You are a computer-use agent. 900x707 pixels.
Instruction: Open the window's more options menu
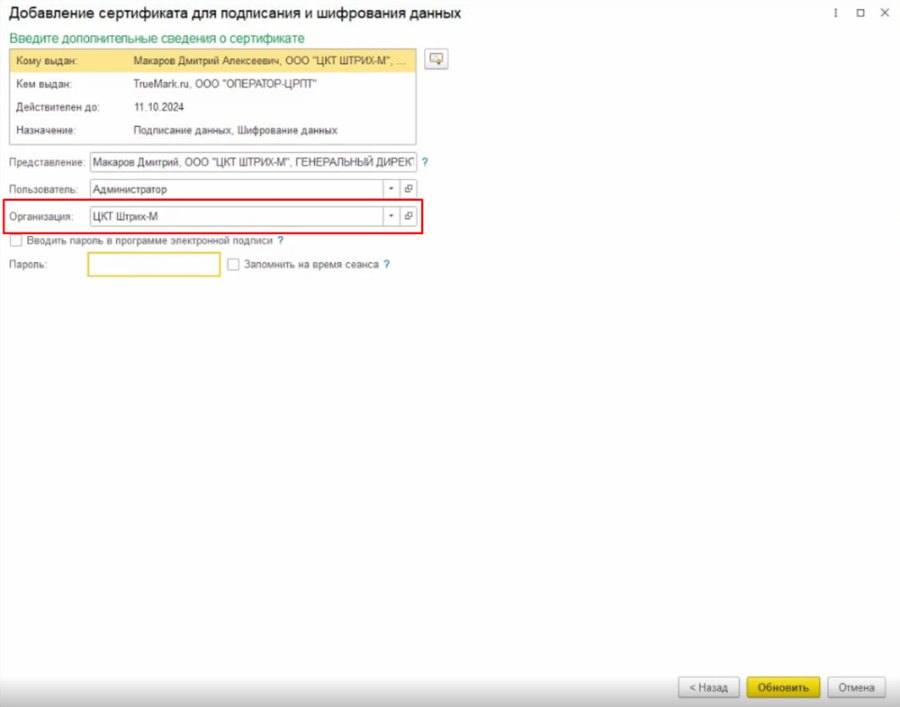coord(836,13)
